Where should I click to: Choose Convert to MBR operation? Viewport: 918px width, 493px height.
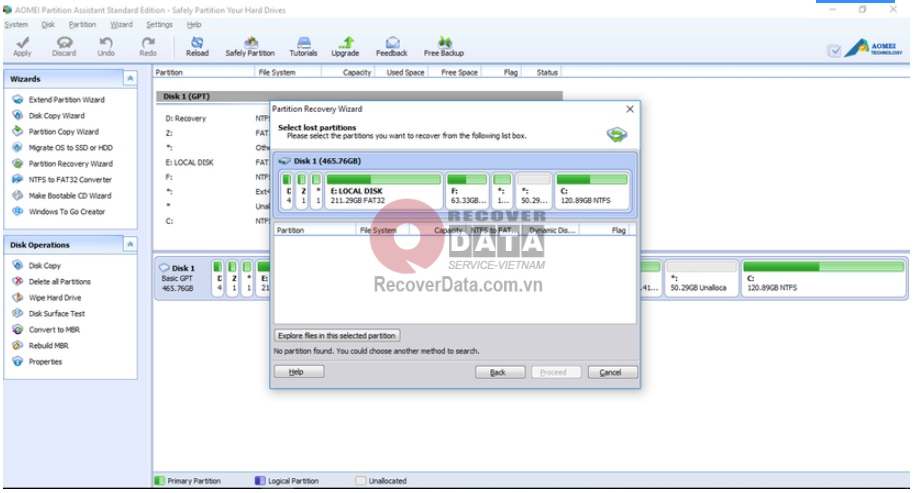click(x=54, y=330)
